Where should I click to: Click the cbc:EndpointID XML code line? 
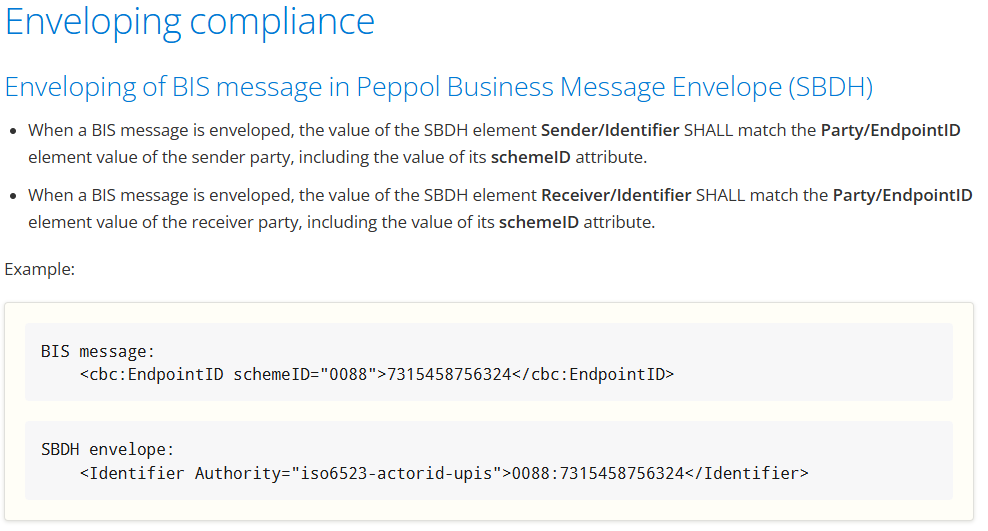[377, 375]
